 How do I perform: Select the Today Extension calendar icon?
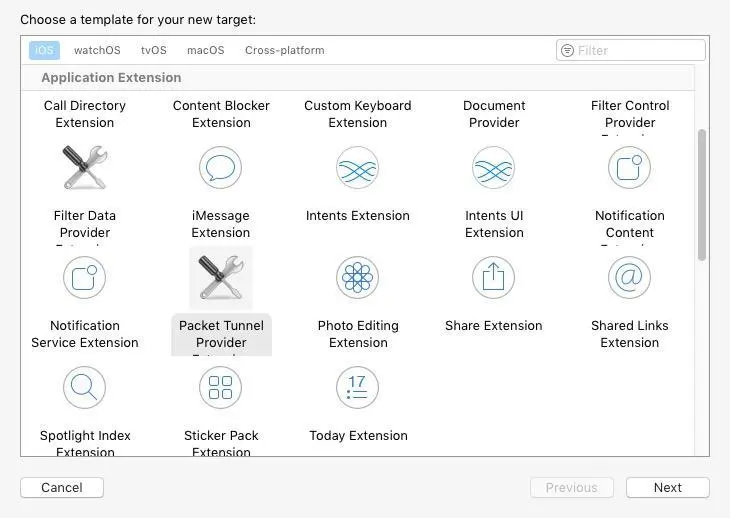(357, 387)
